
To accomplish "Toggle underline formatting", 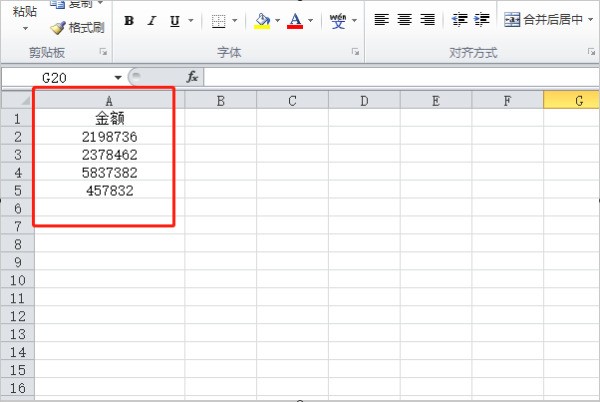I will point(175,20).
